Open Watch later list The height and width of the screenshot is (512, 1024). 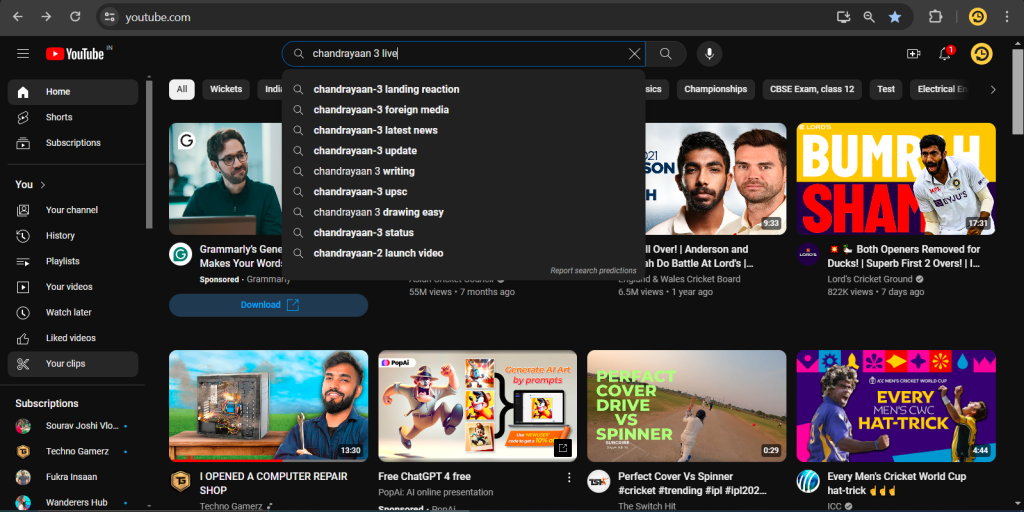pyautogui.click(x=72, y=312)
